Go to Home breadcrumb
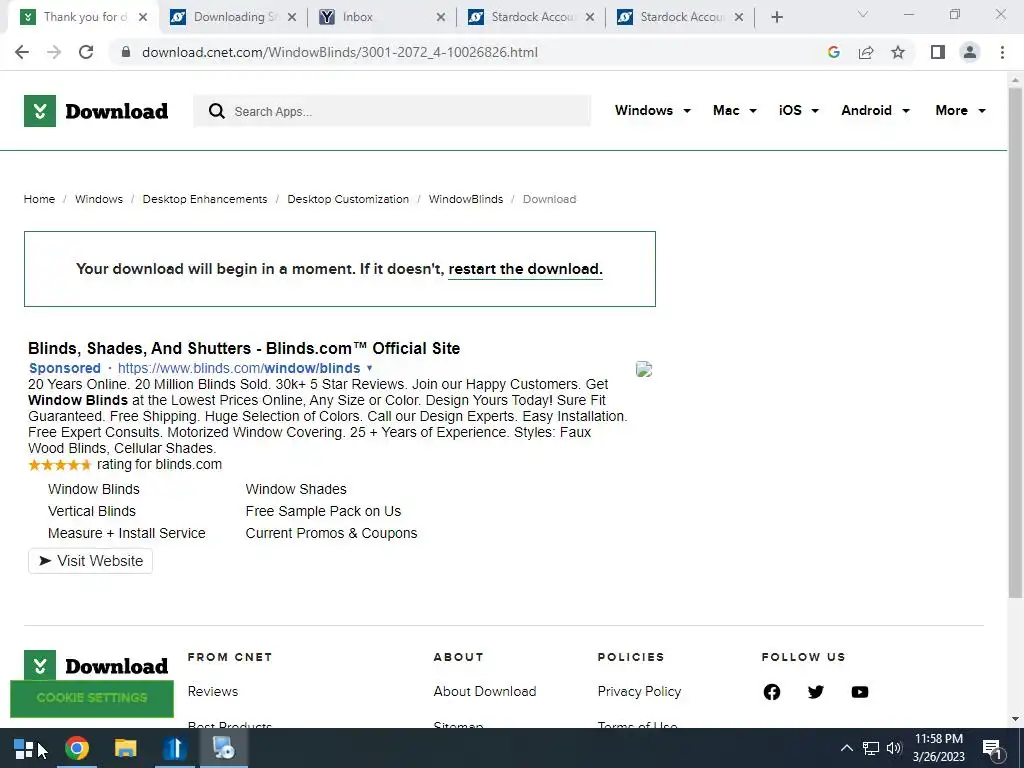This screenshot has height=768, width=1024. tap(39, 199)
